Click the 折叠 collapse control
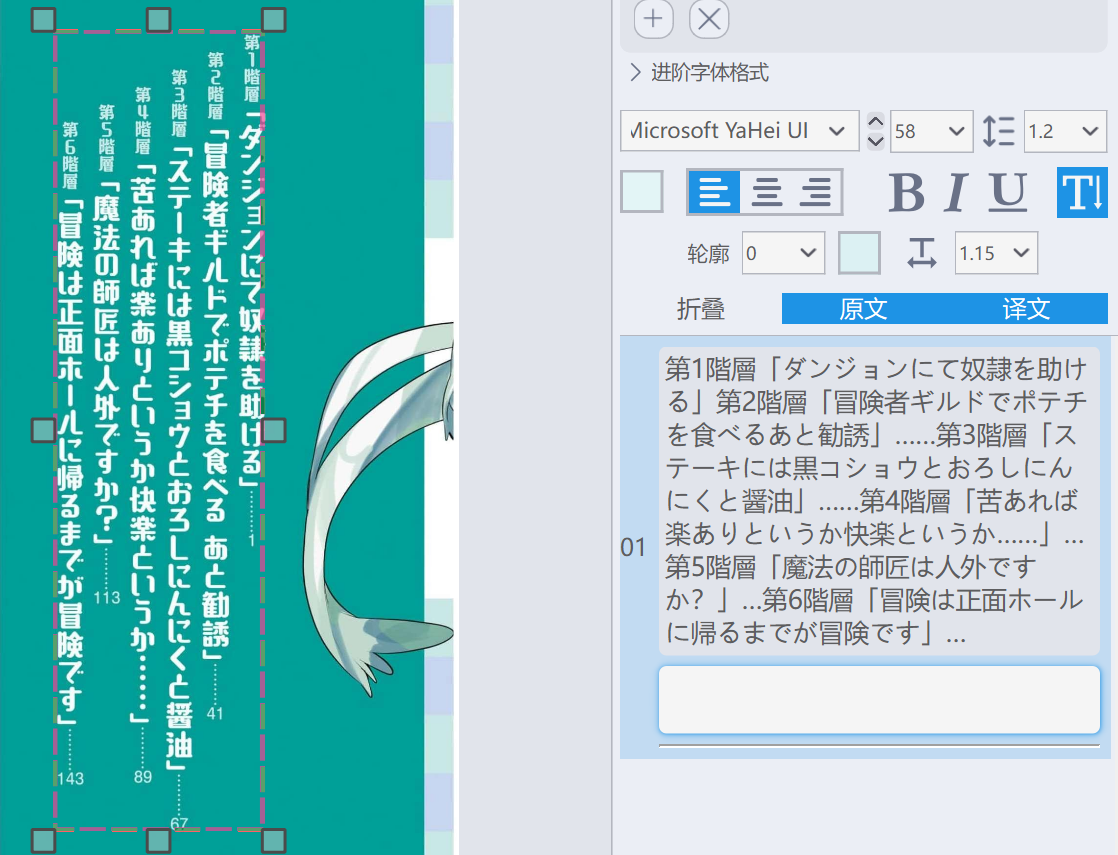The height and width of the screenshot is (855, 1118). pos(700,309)
